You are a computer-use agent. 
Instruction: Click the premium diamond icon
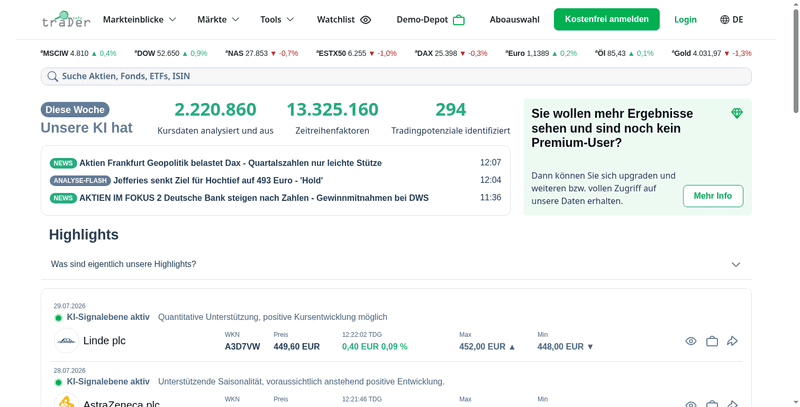[737, 113]
